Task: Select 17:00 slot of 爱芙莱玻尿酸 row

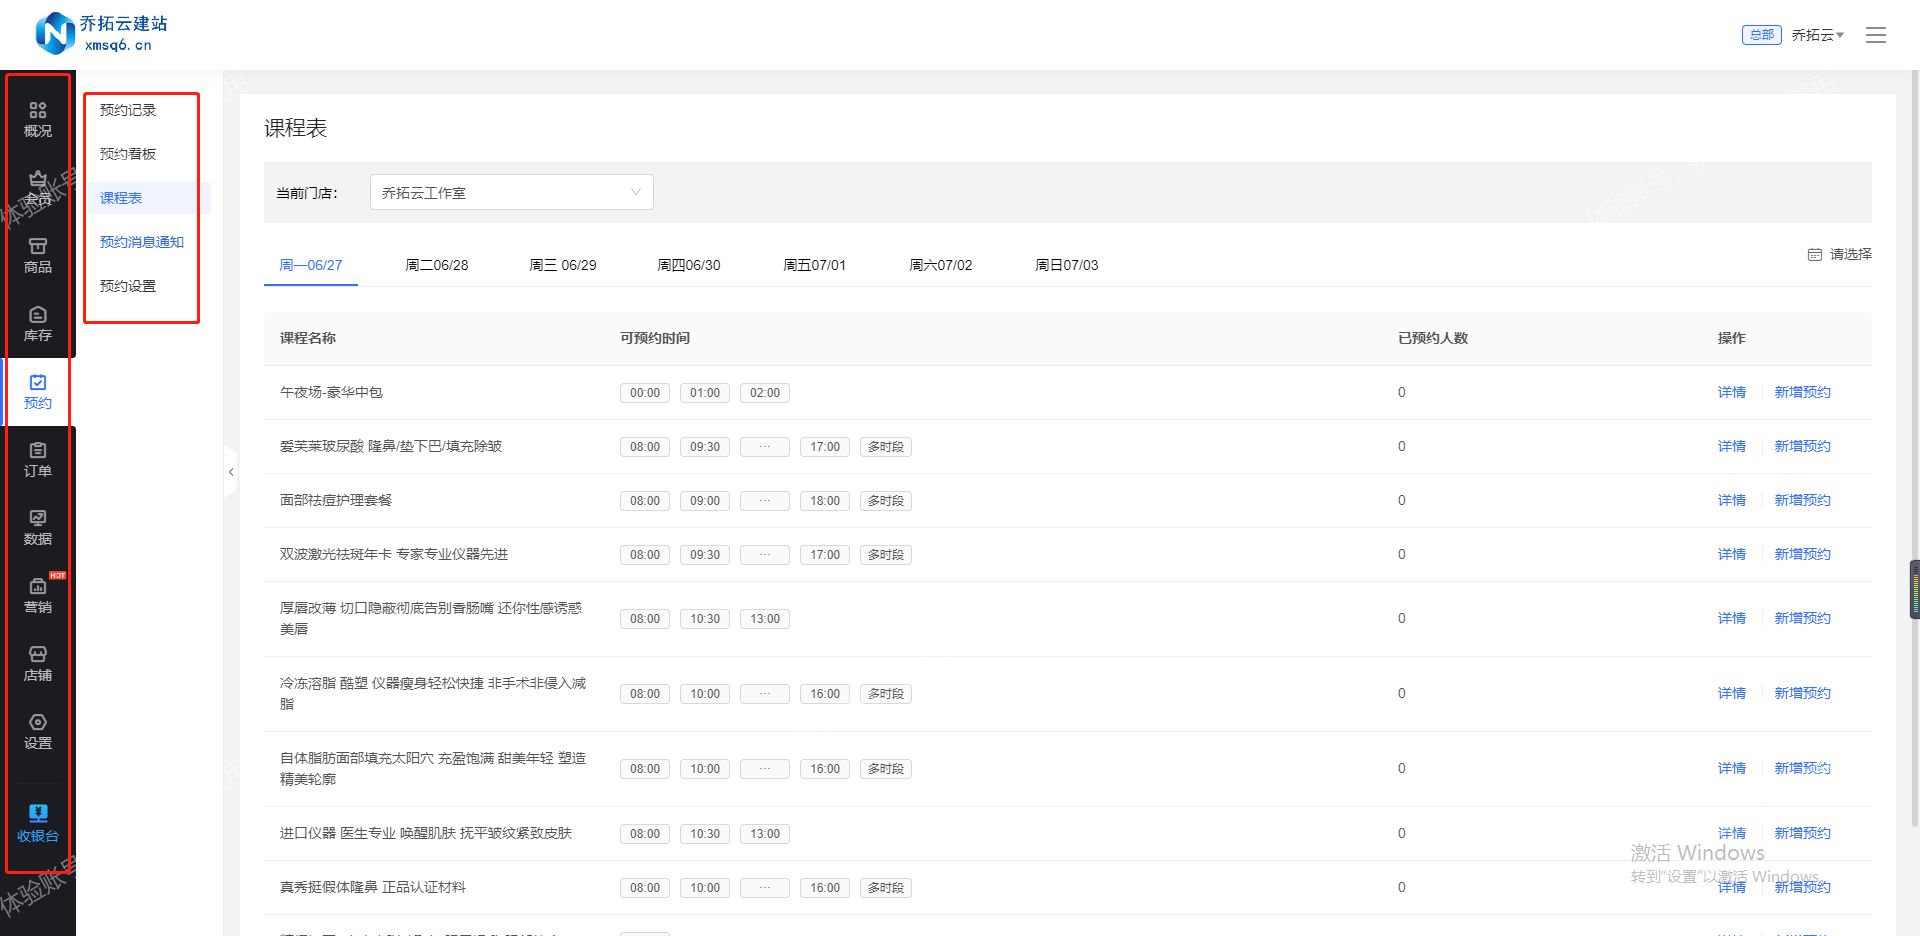Action: coord(825,447)
